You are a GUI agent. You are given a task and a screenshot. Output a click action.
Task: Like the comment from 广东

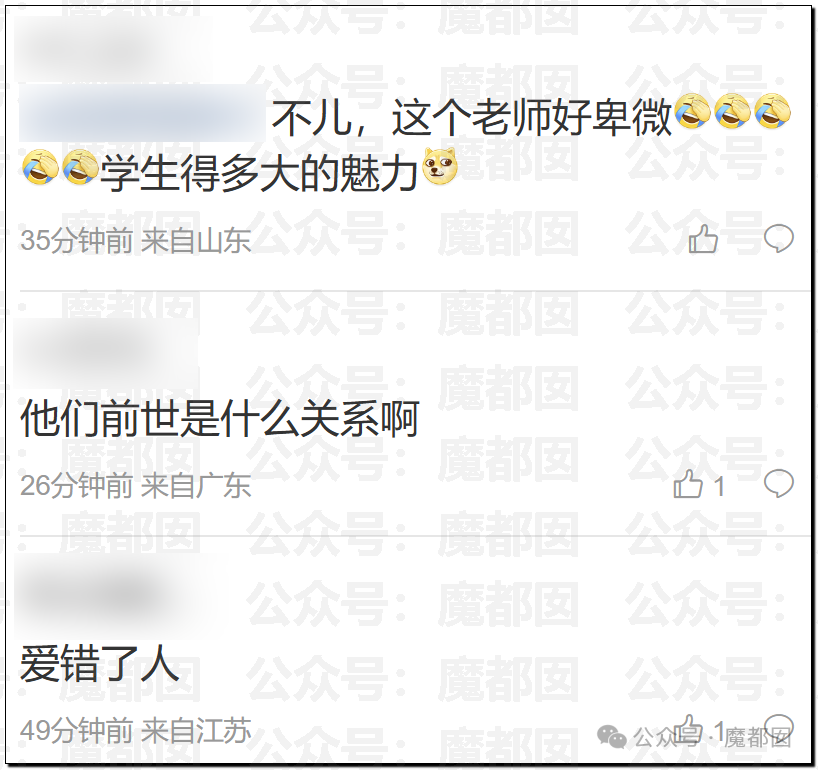coord(688,484)
